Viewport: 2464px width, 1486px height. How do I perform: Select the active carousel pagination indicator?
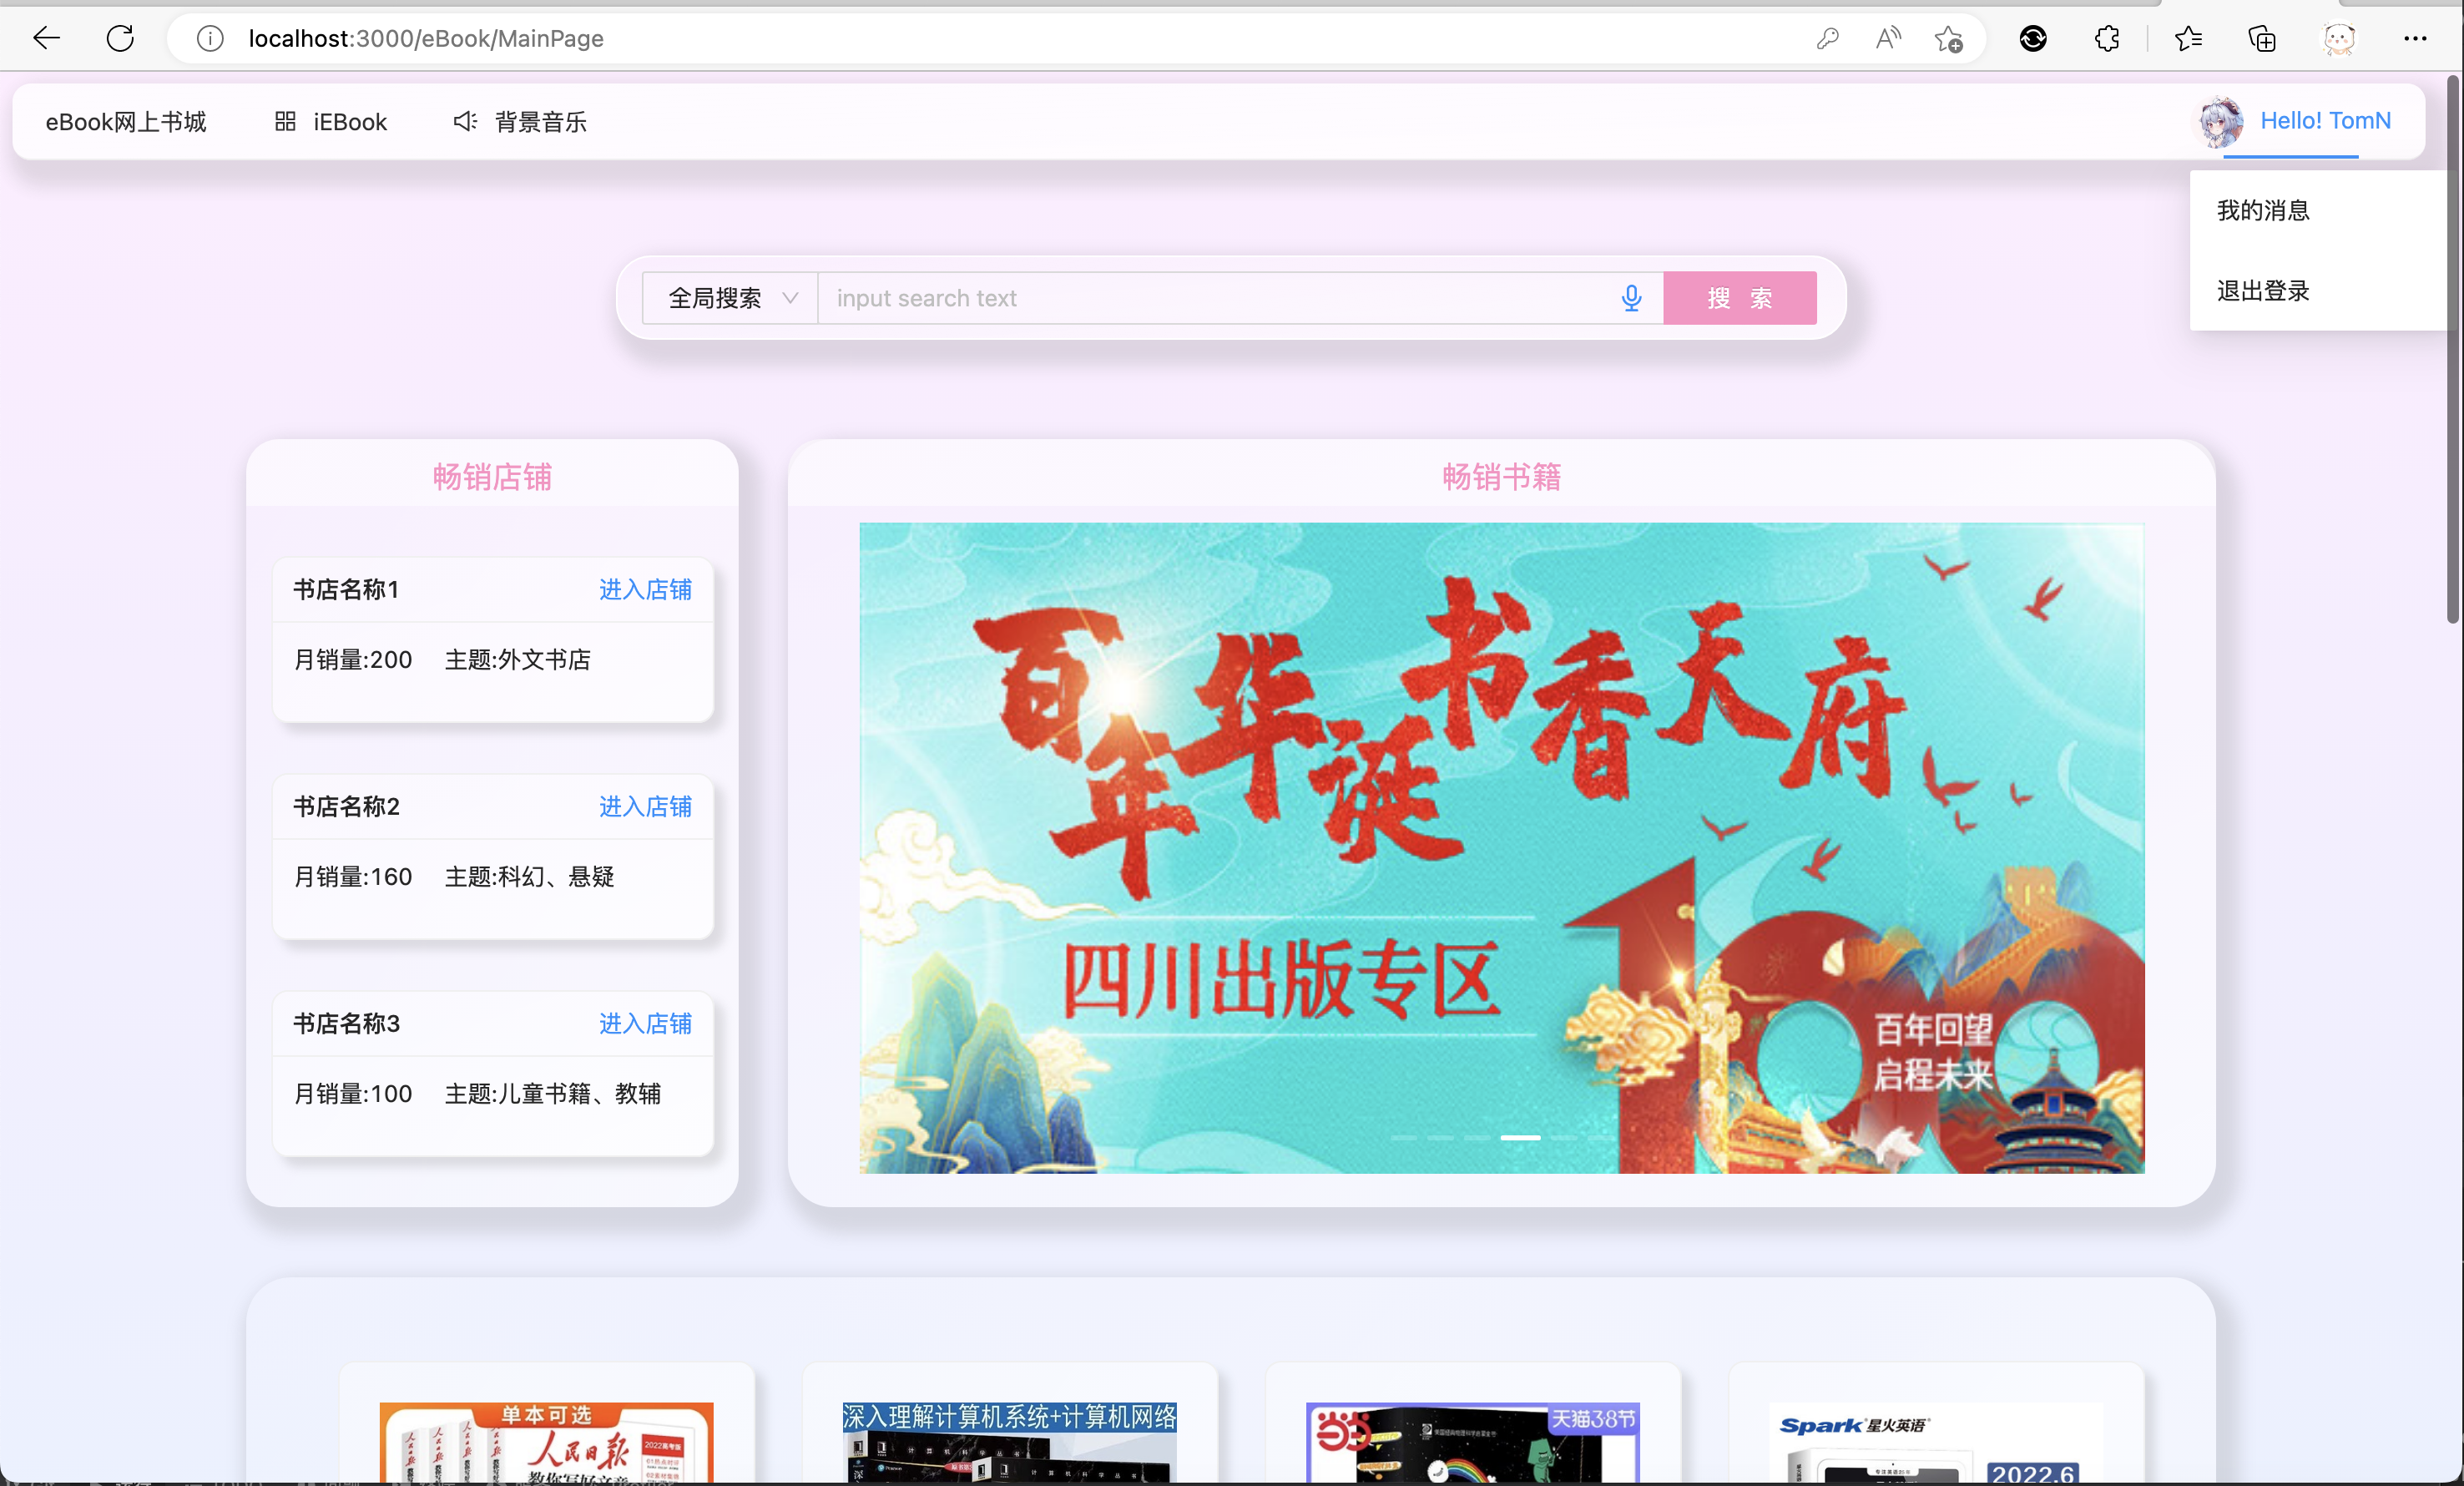pyautogui.click(x=1520, y=1139)
